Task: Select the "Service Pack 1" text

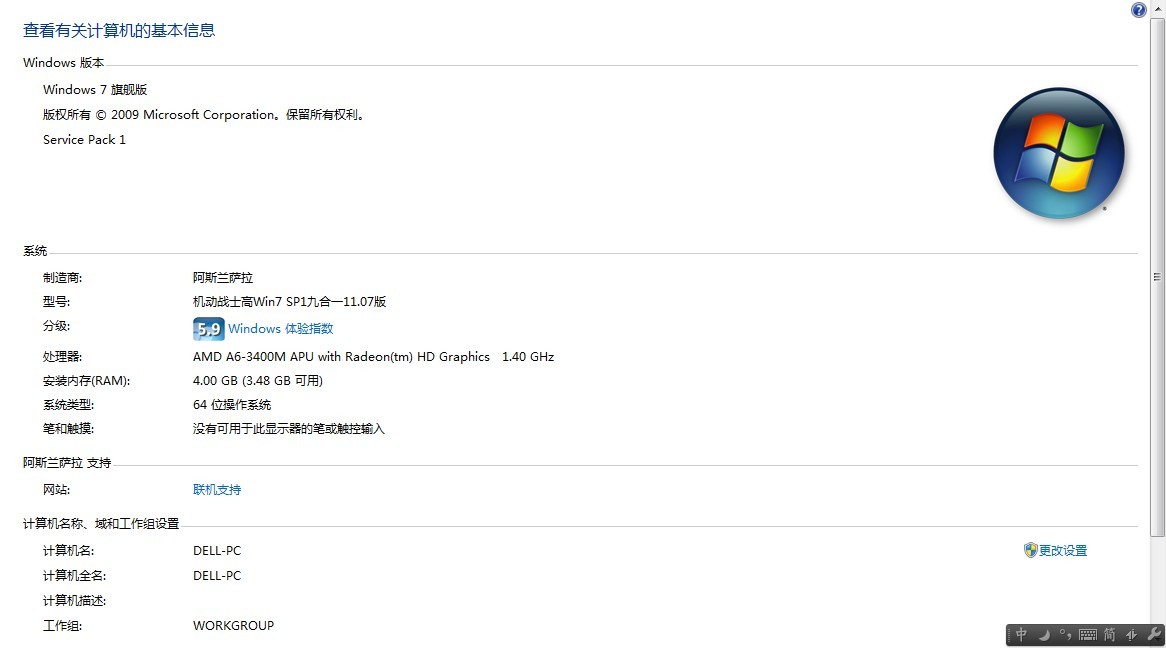Action: pyautogui.click(x=85, y=140)
